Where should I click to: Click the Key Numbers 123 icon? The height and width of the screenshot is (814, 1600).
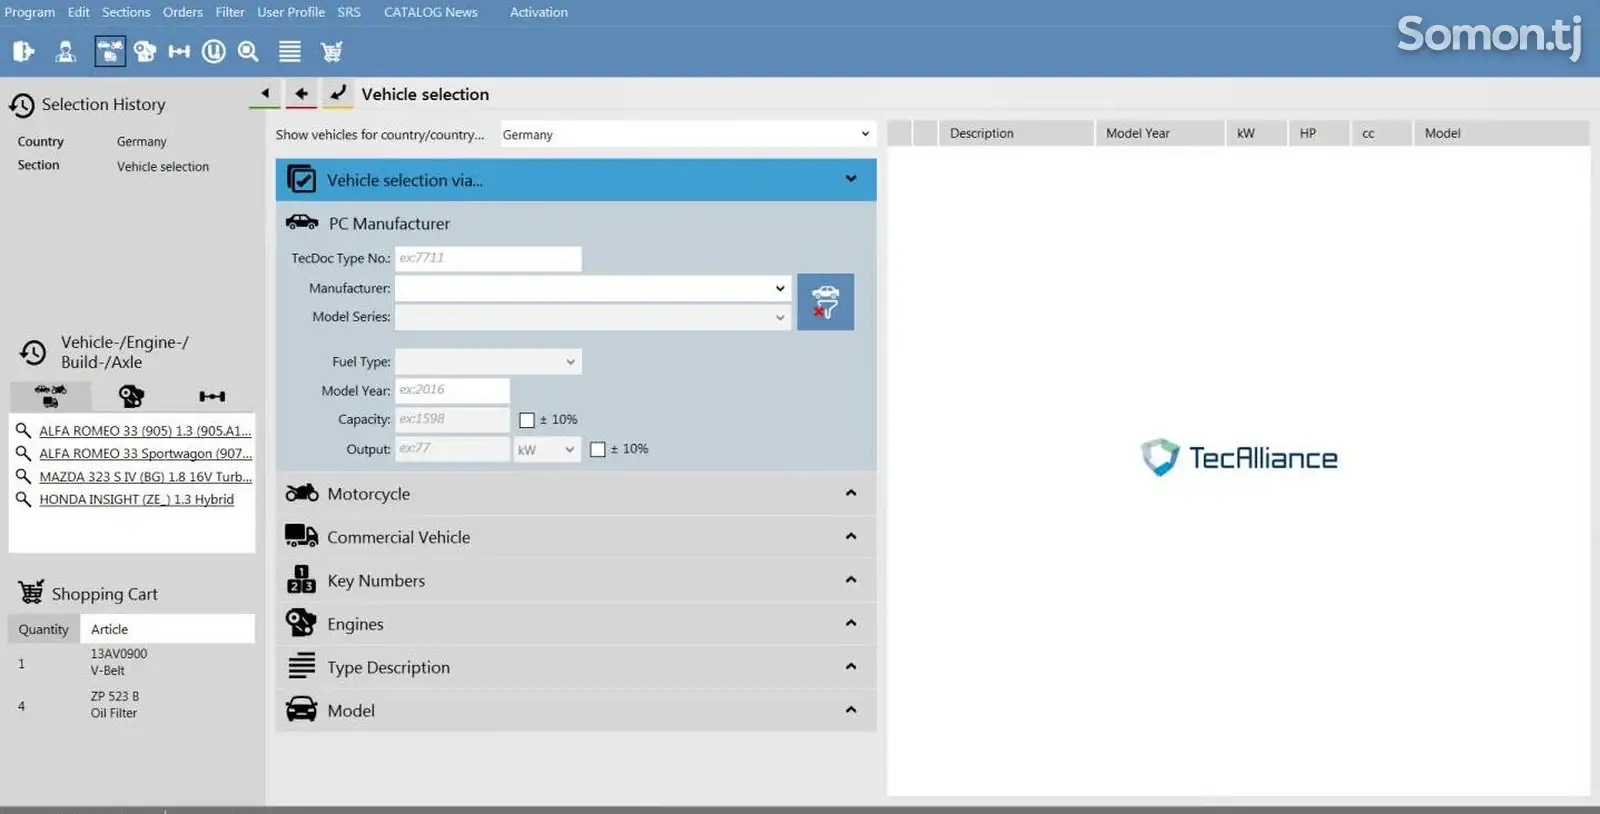[x=302, y=579]
